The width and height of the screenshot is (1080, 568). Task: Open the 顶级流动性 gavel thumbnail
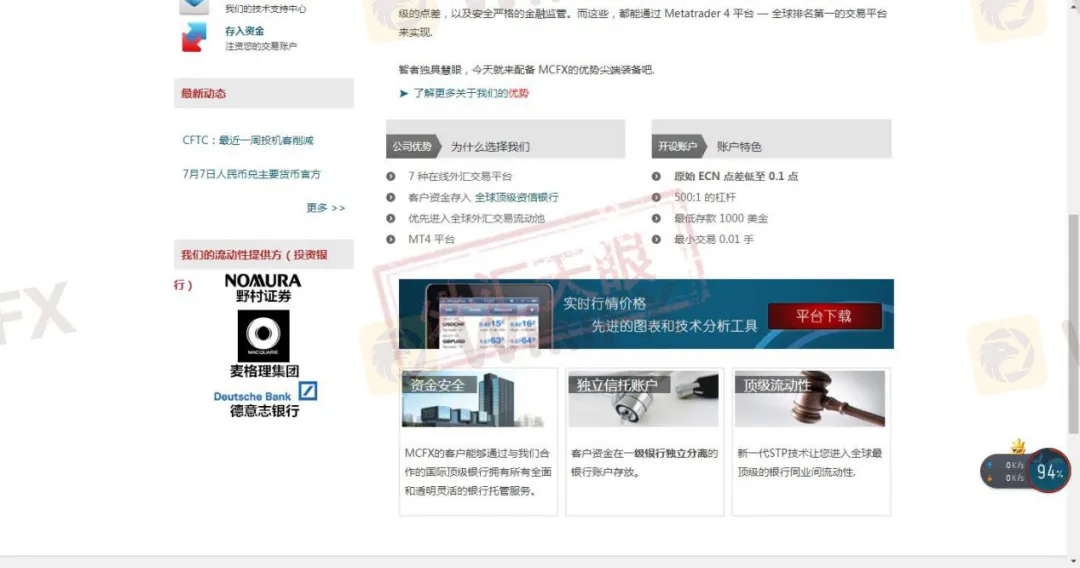pos(810,399)
